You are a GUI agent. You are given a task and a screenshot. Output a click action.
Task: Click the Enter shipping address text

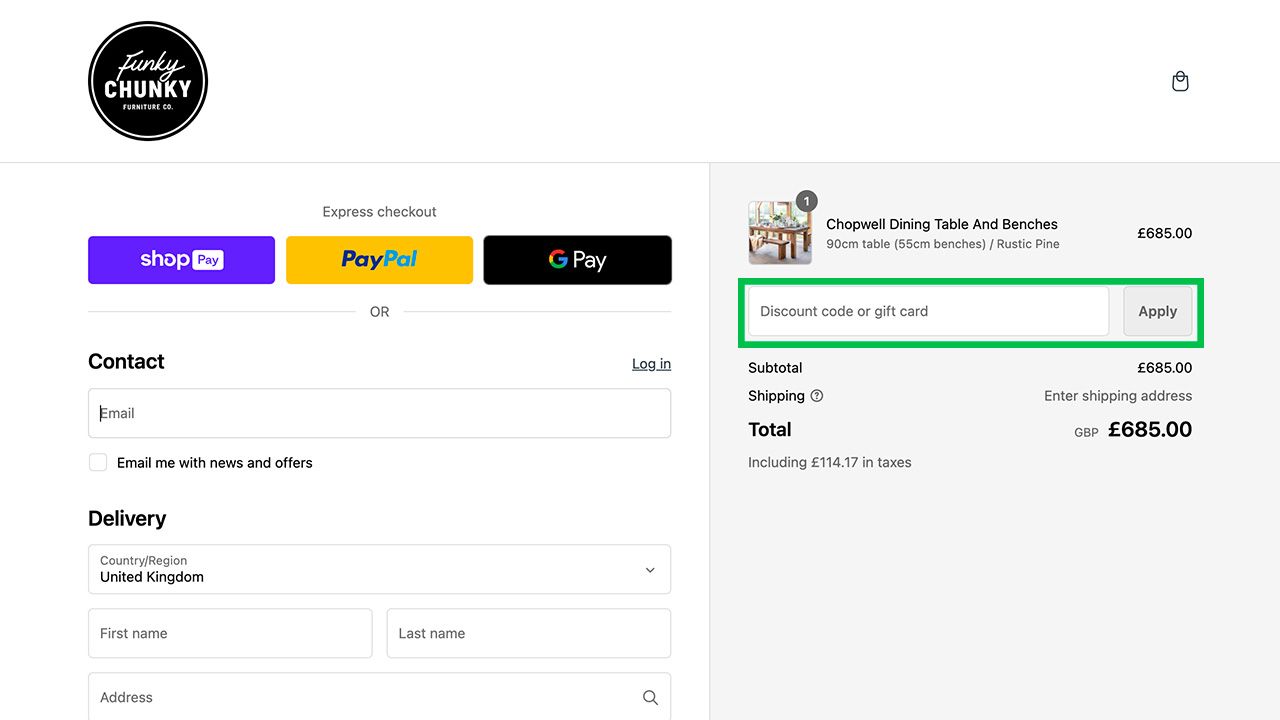click(1118, 396)
